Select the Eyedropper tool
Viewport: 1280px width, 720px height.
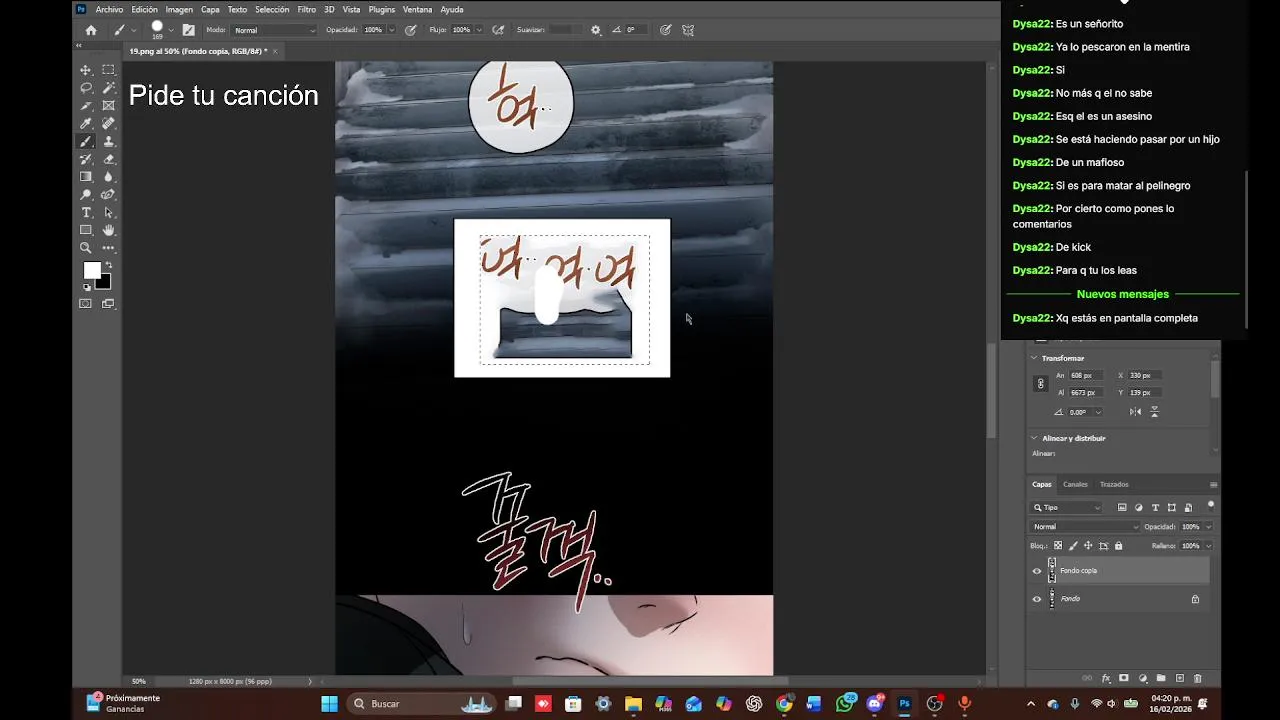click(x=86, y=123)
